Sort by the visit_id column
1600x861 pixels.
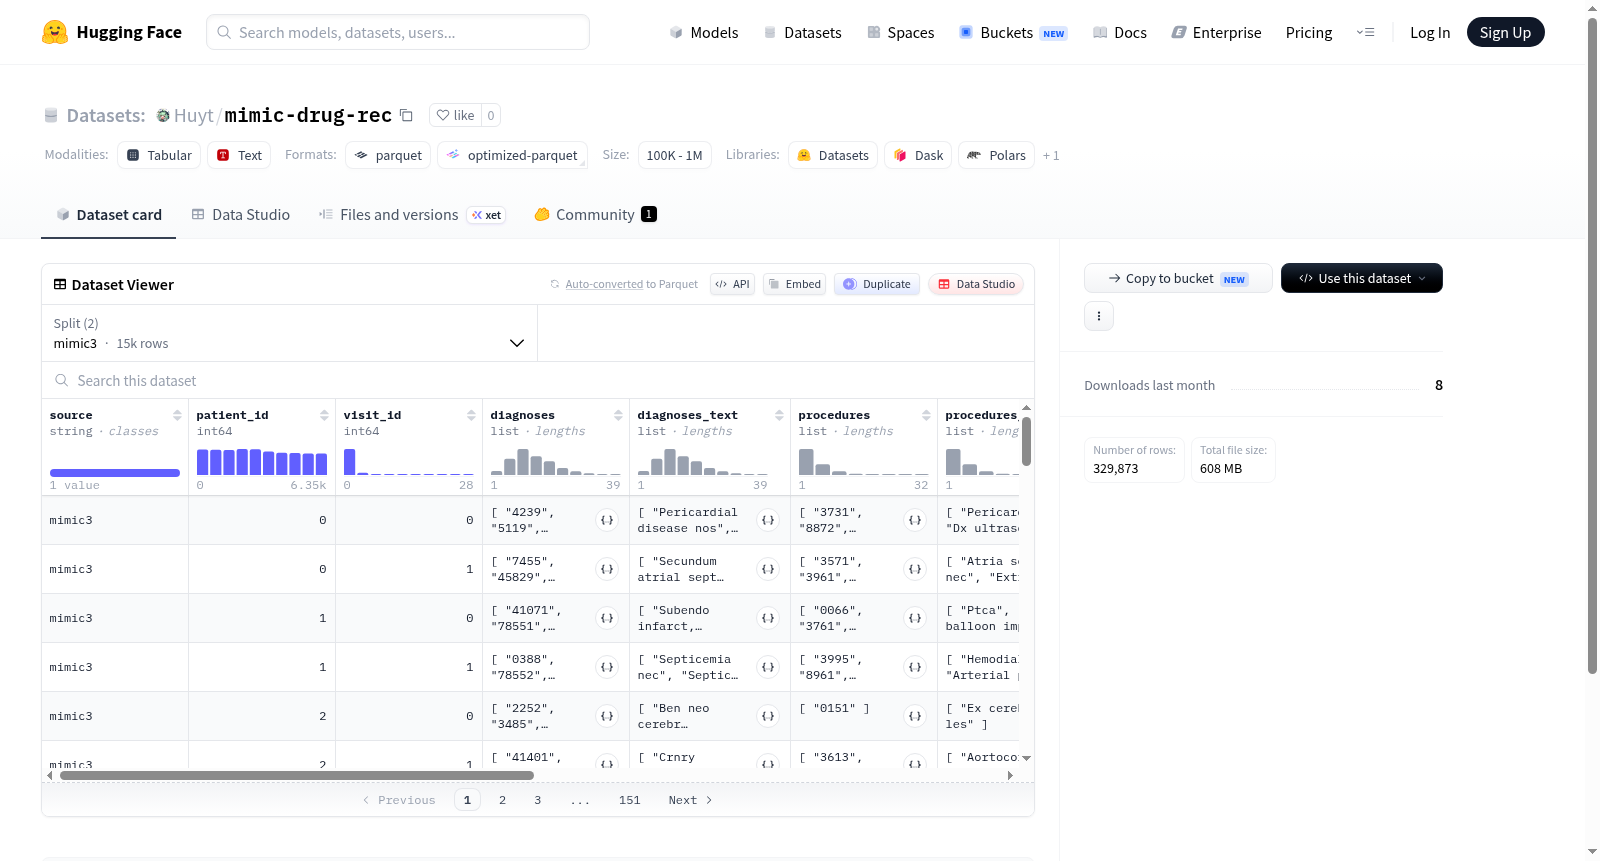tap(471, 415)
